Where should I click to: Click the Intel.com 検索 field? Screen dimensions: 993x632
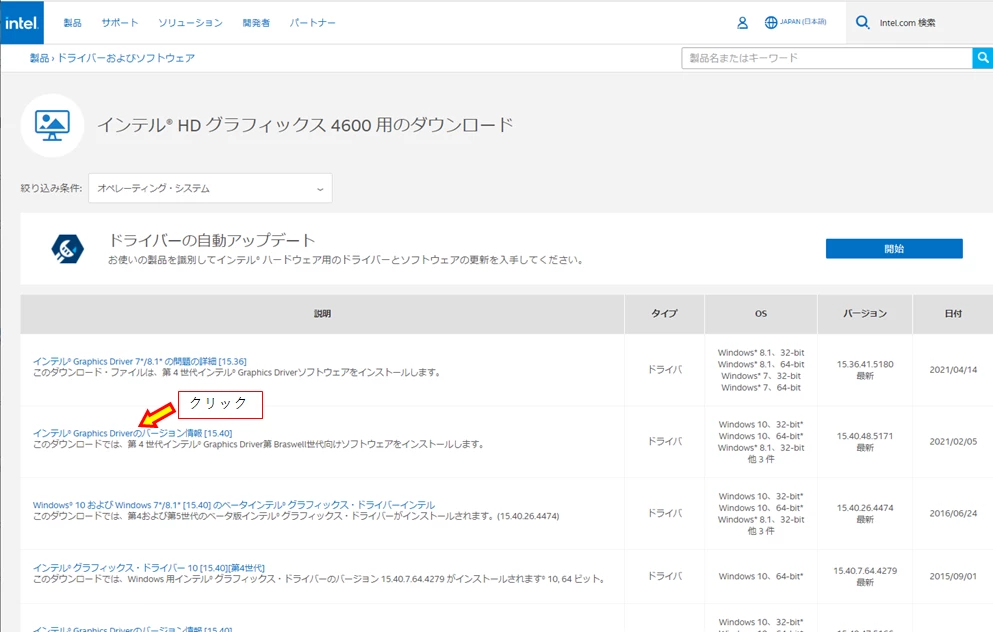tap(907, 23)
